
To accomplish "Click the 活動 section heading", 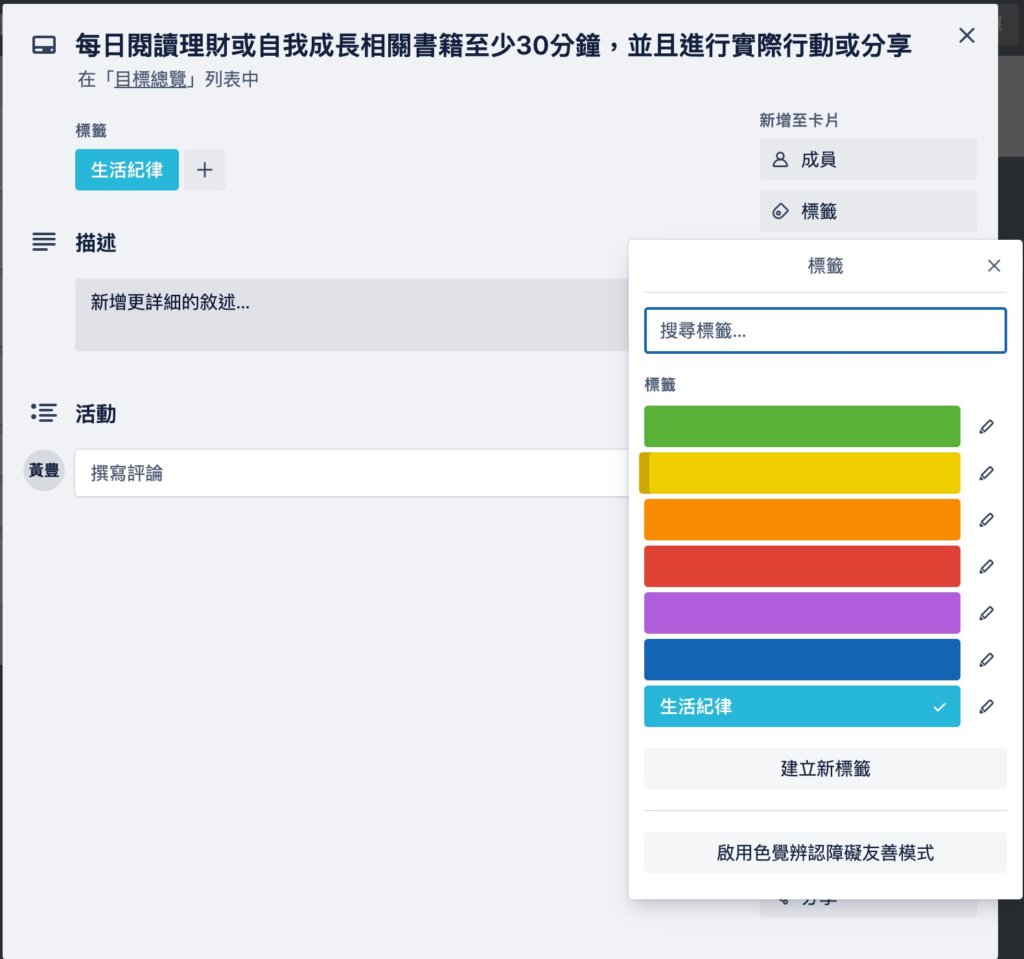I will pos(95,414).
